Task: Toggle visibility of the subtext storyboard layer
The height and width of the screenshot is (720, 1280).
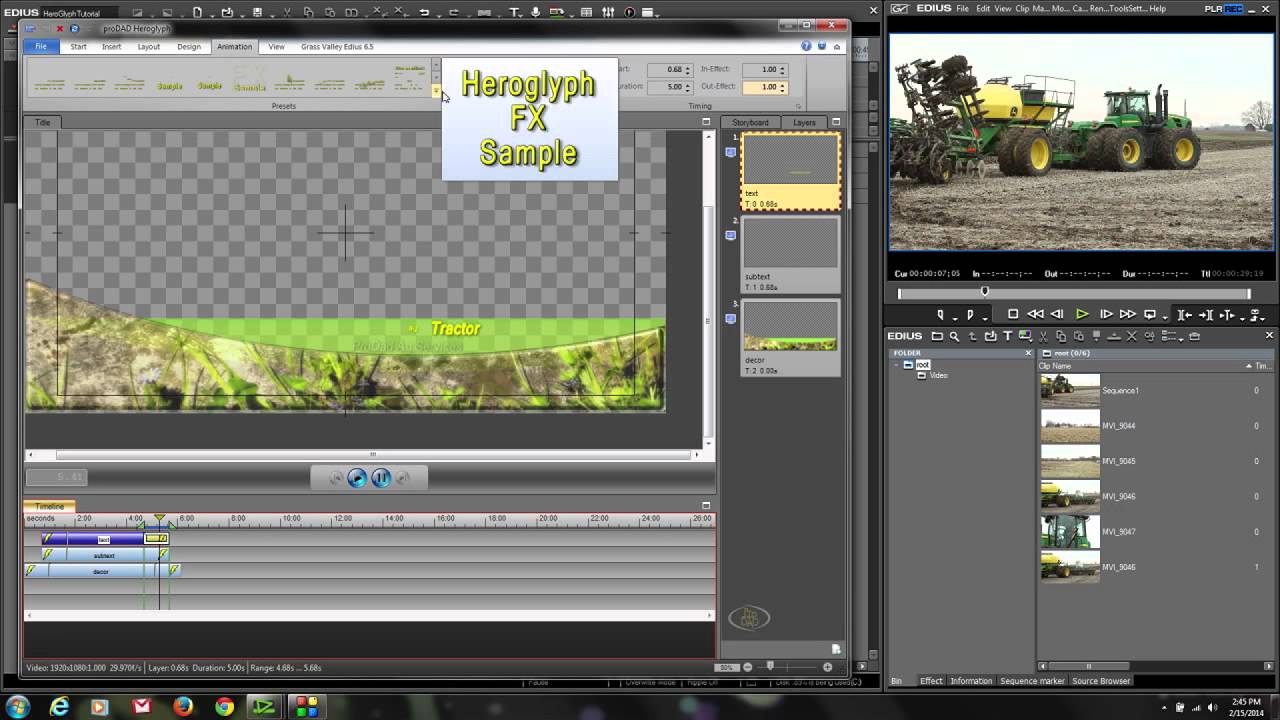Action: coord(730,235)
